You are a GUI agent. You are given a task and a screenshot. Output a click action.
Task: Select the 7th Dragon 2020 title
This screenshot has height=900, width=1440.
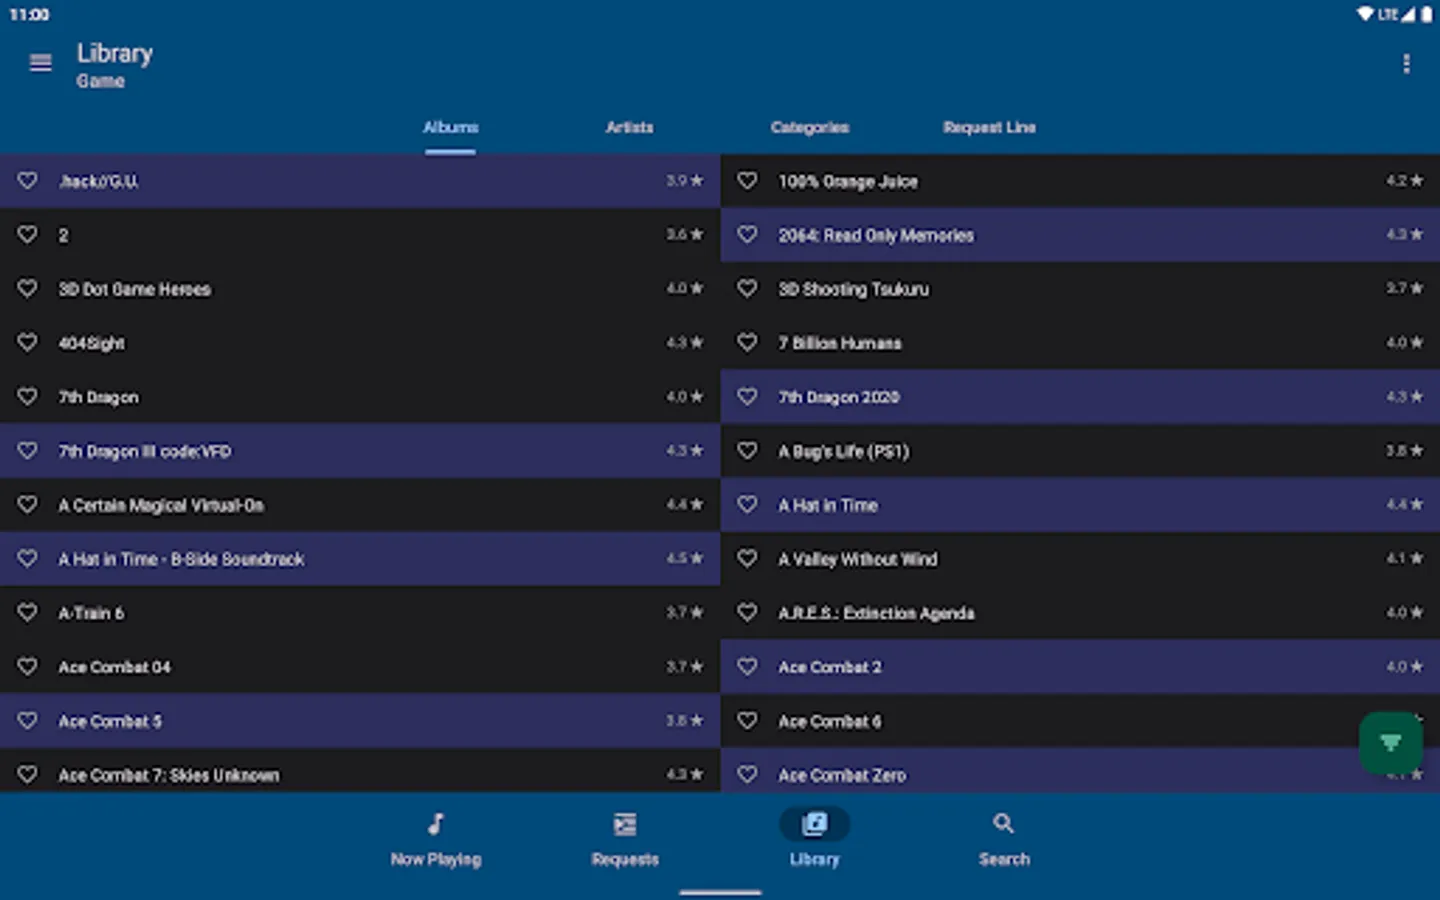[838, 398]
